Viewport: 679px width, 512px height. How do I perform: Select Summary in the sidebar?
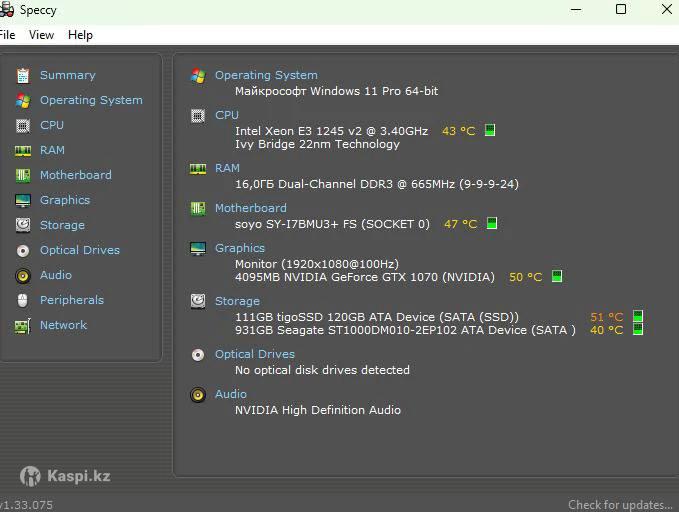(x=67, y=75)
